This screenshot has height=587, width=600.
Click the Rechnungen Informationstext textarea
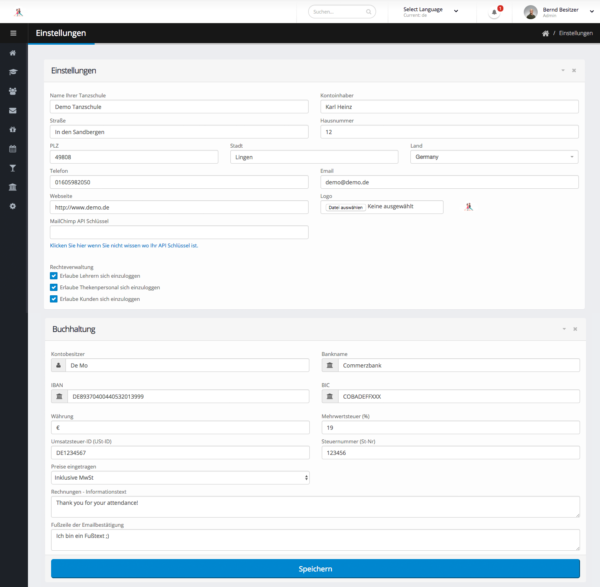315,507
